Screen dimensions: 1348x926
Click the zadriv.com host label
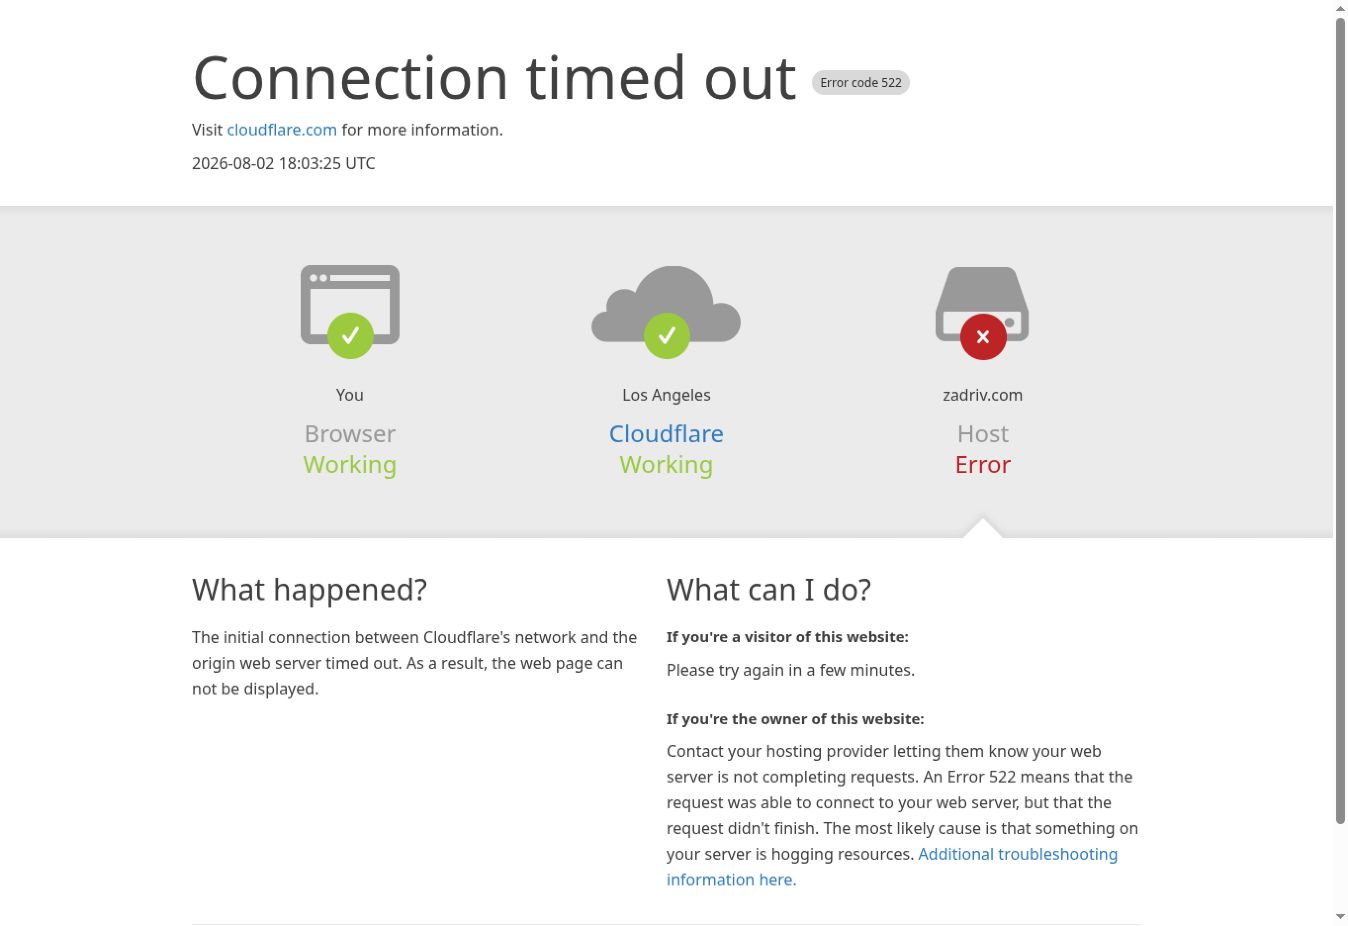tap(983, 395)
